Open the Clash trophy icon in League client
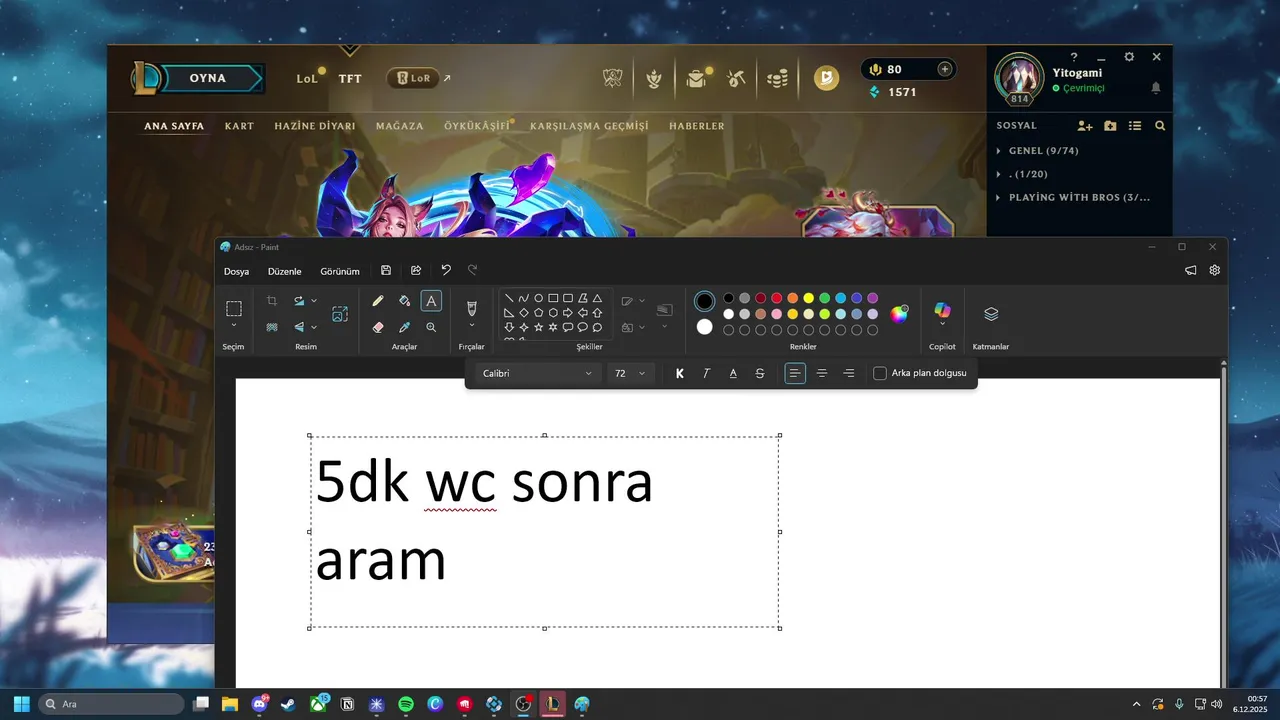 [x=613, y=78]
